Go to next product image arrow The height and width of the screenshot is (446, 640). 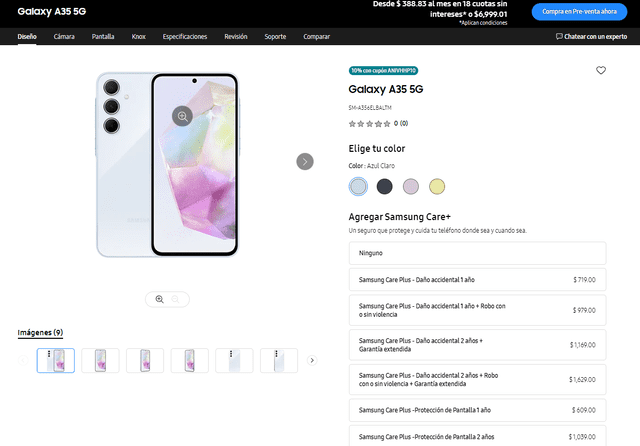pos(305,161)
